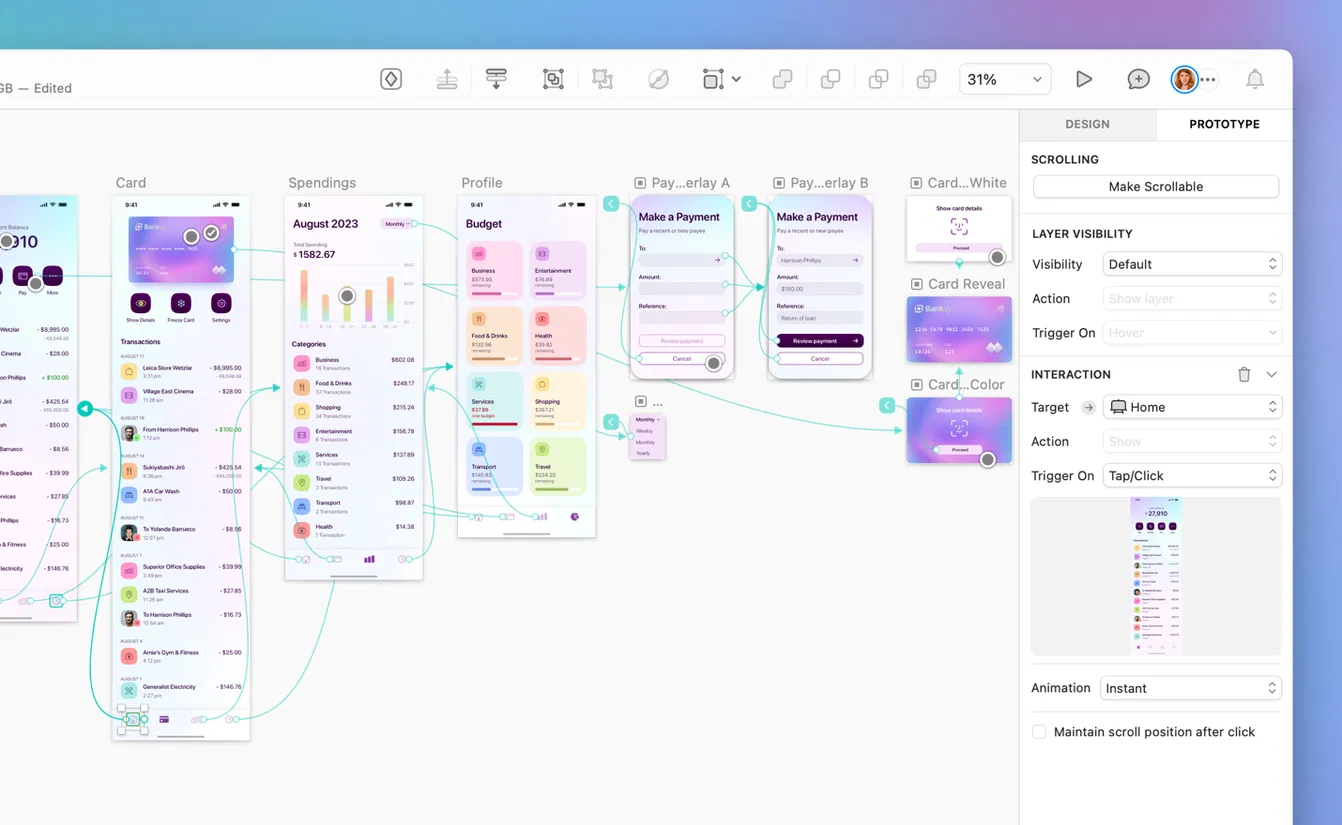Select the Subtract boolean icon in toolbar
Screen dimensions: 1342x825
click(830, 79)
